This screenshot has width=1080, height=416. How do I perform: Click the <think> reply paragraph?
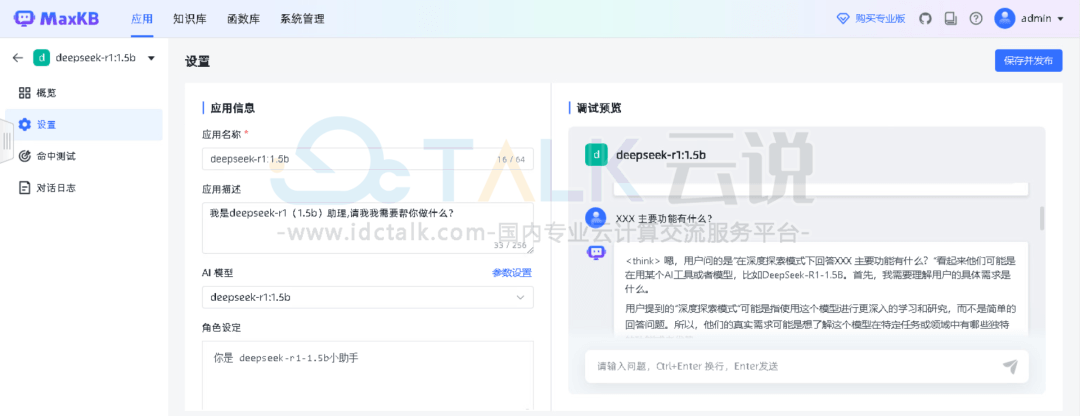[821, 276]
